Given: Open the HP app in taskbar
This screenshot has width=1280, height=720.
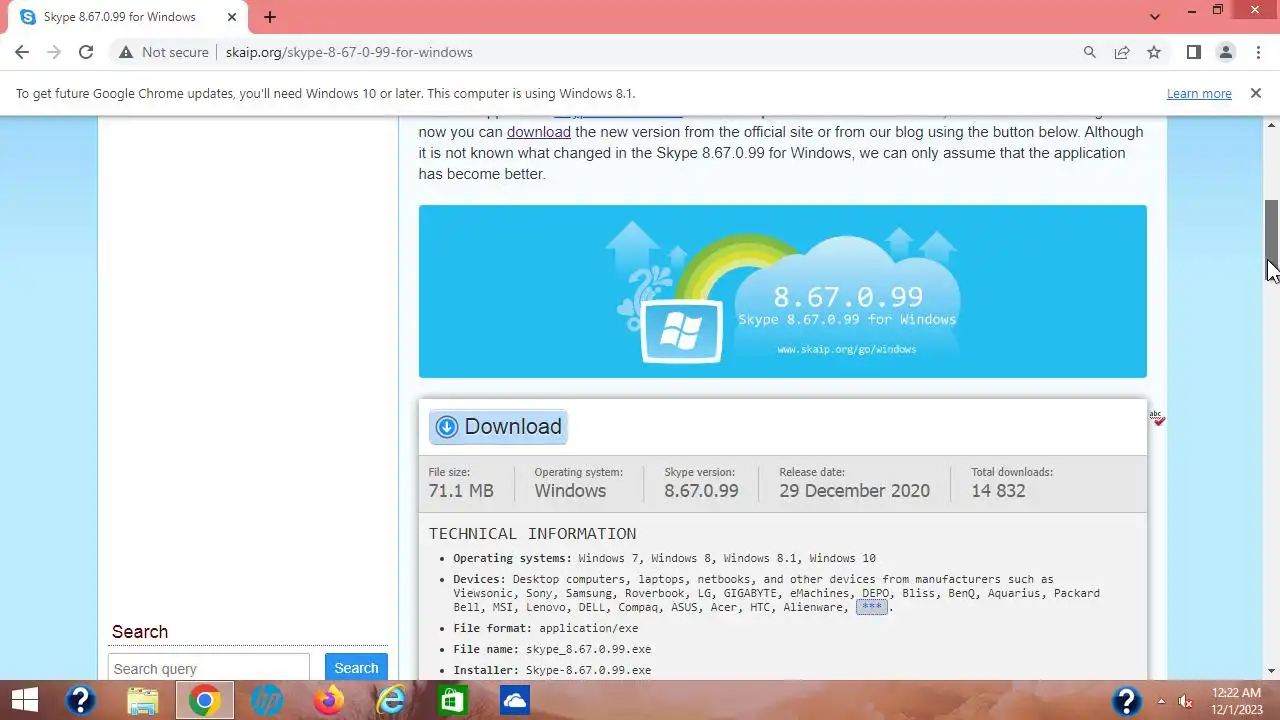Looking at the screenshot, I should click(267, 701).
